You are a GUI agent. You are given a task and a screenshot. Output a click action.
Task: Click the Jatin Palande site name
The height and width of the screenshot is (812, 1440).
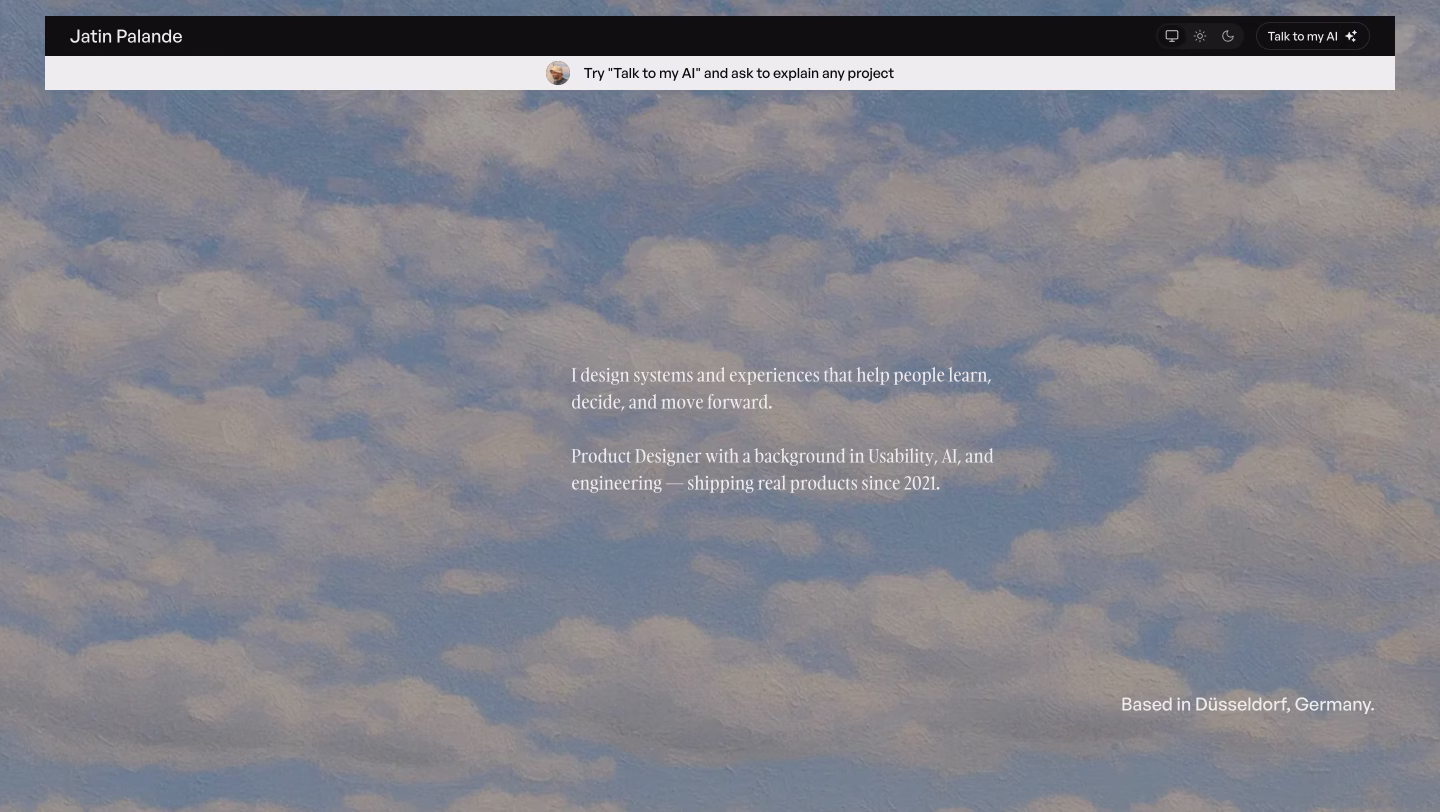point(126,36)
